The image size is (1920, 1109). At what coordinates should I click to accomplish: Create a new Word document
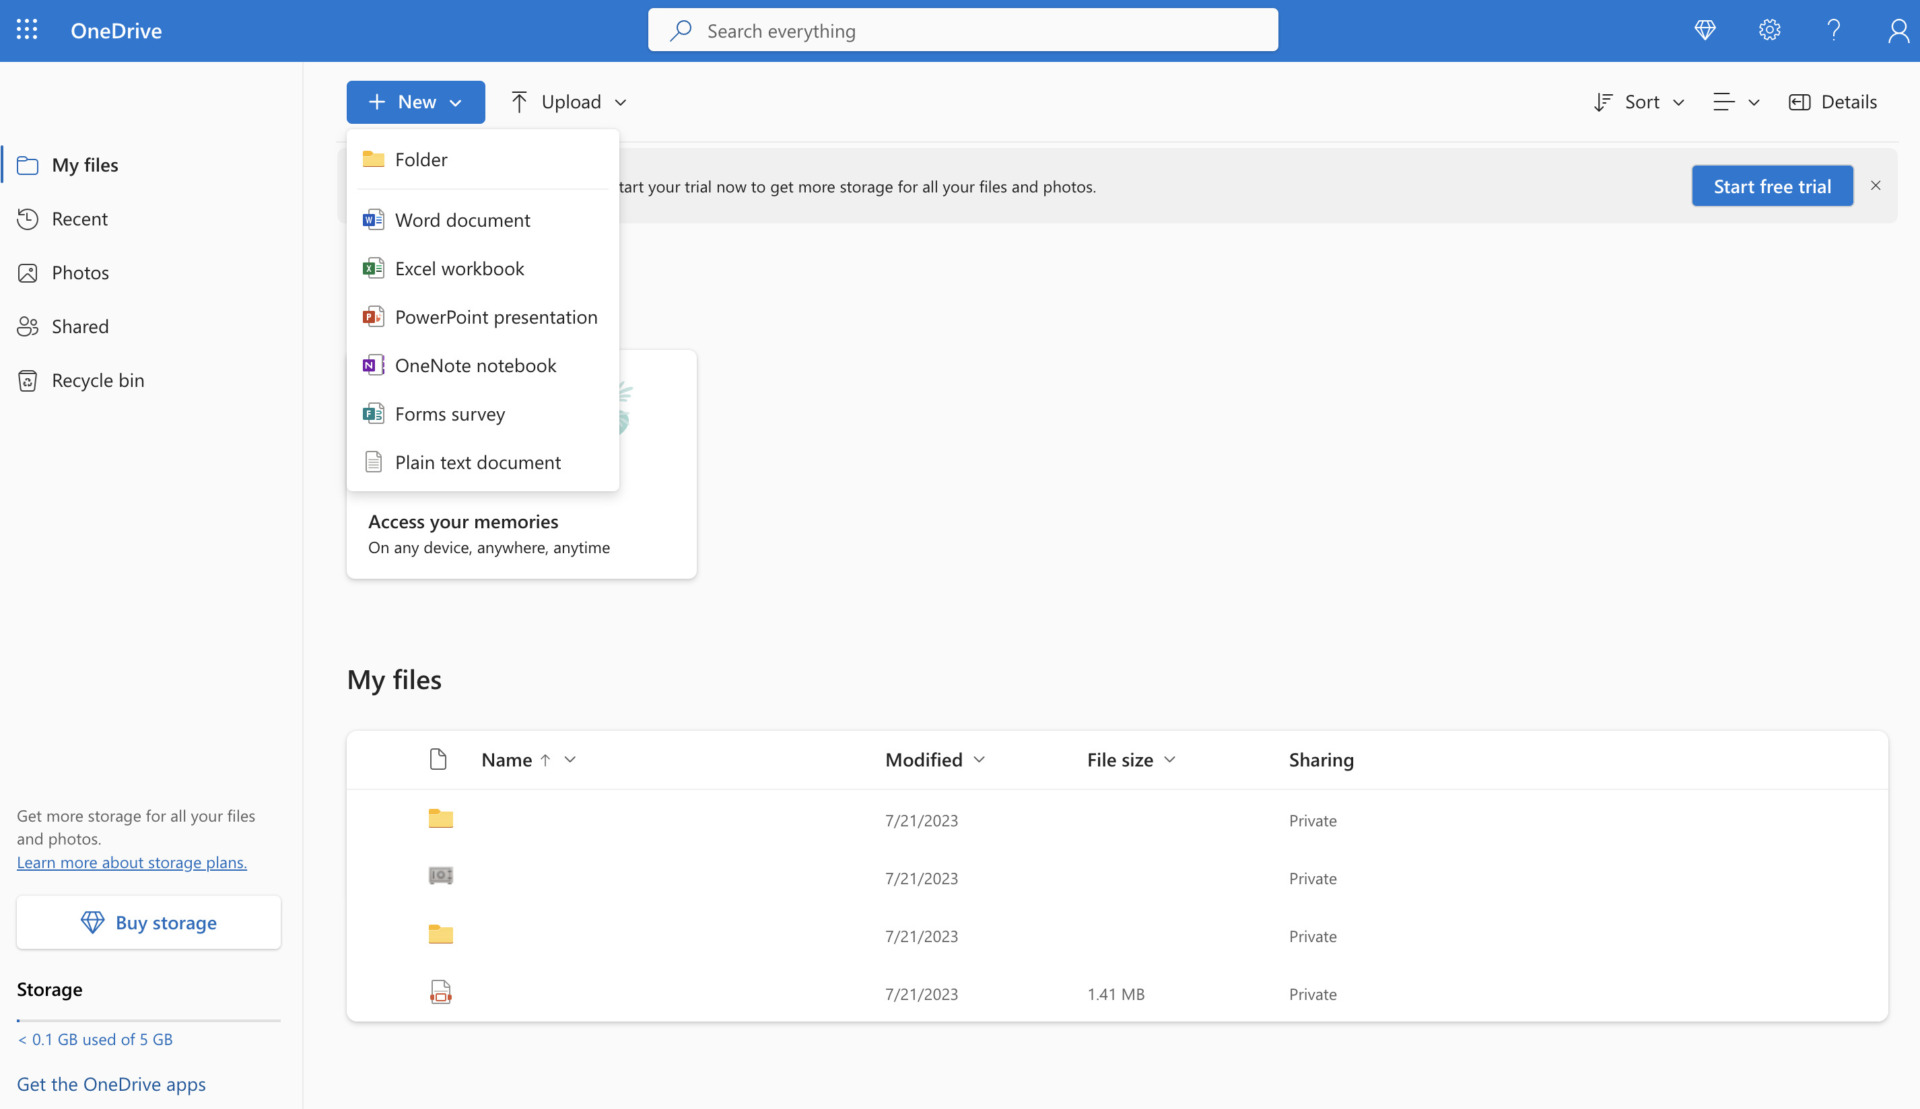point(462,219)
